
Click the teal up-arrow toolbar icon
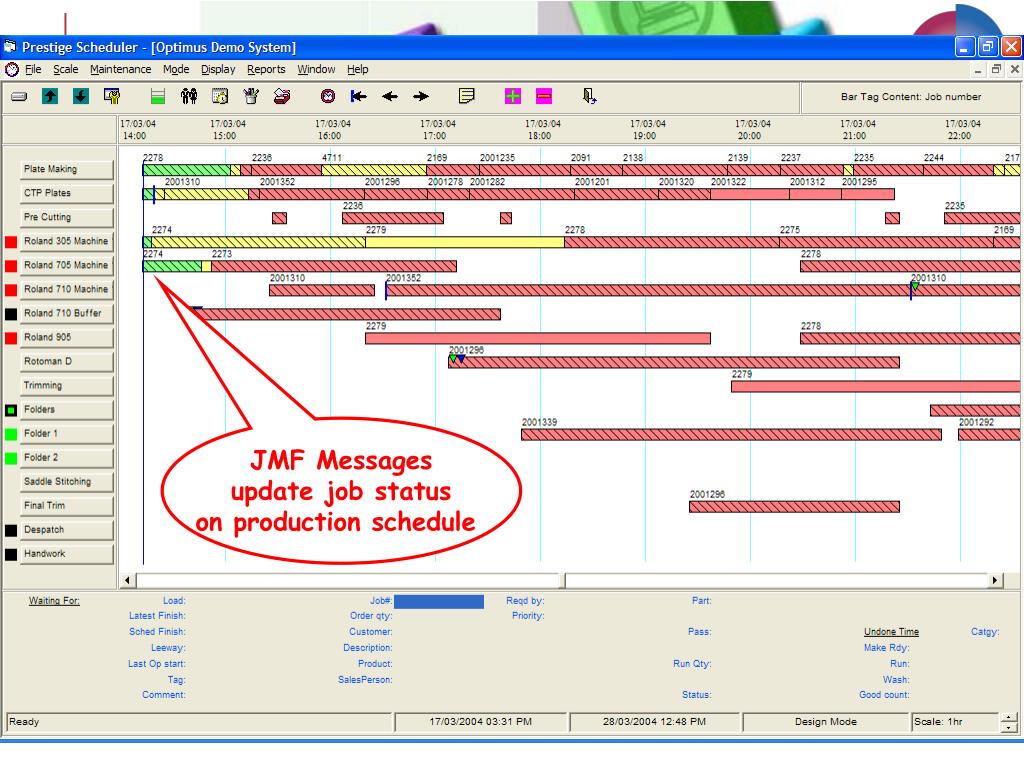[50, 97]
